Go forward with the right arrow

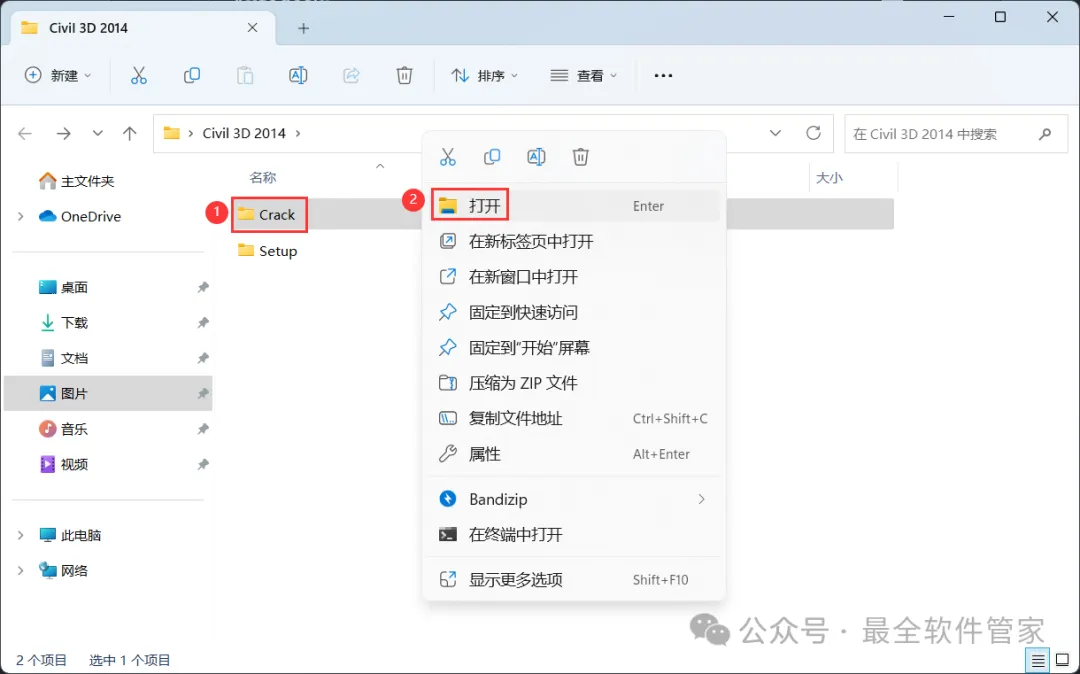(63, 133)
